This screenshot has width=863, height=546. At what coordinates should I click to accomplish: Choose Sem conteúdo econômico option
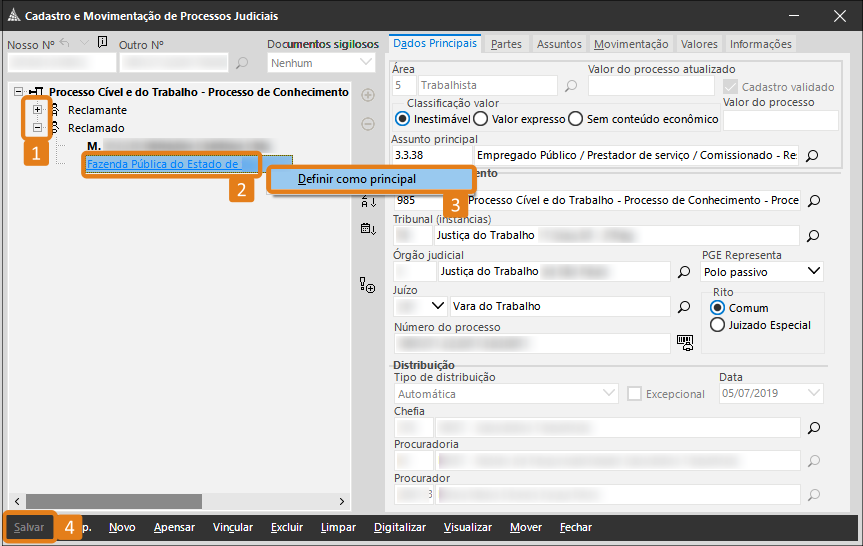575,119
